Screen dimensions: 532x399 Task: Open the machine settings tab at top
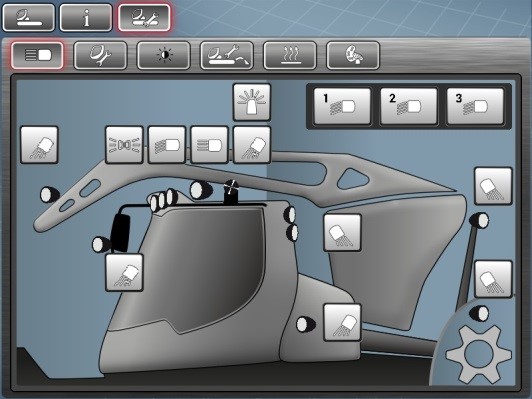pos(144,18)
